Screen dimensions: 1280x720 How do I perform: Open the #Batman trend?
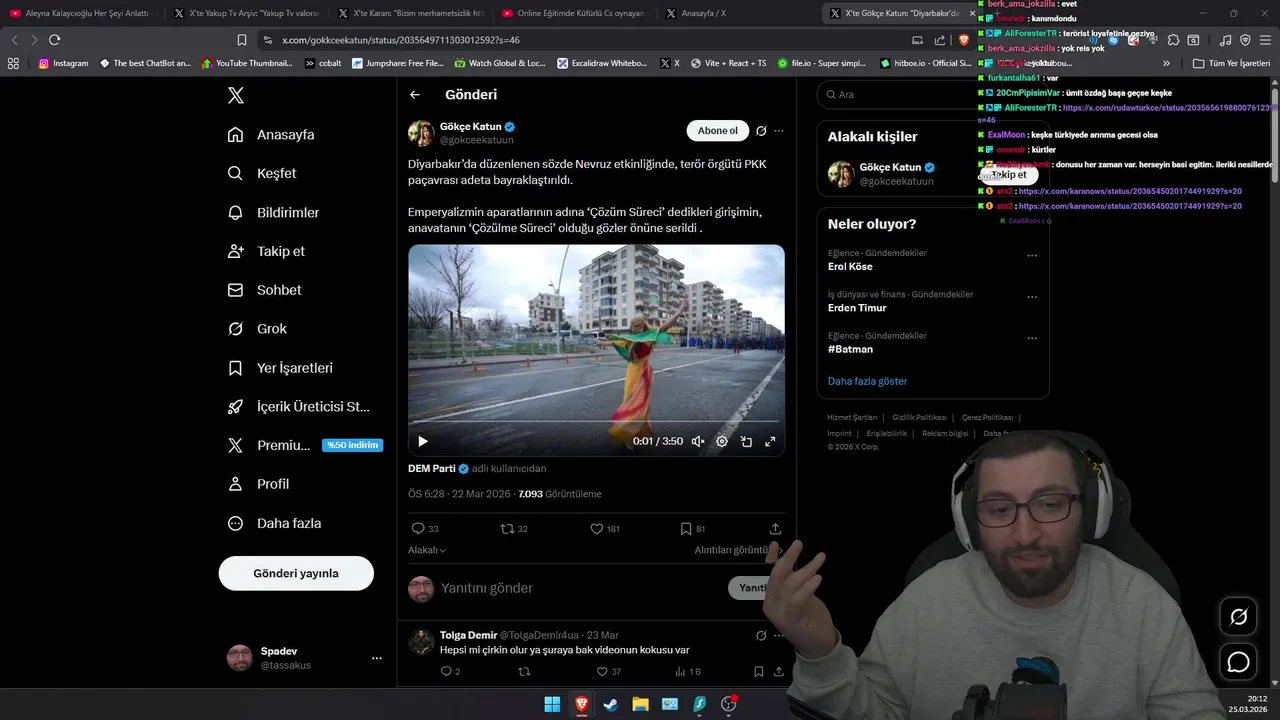click(850, 349)
